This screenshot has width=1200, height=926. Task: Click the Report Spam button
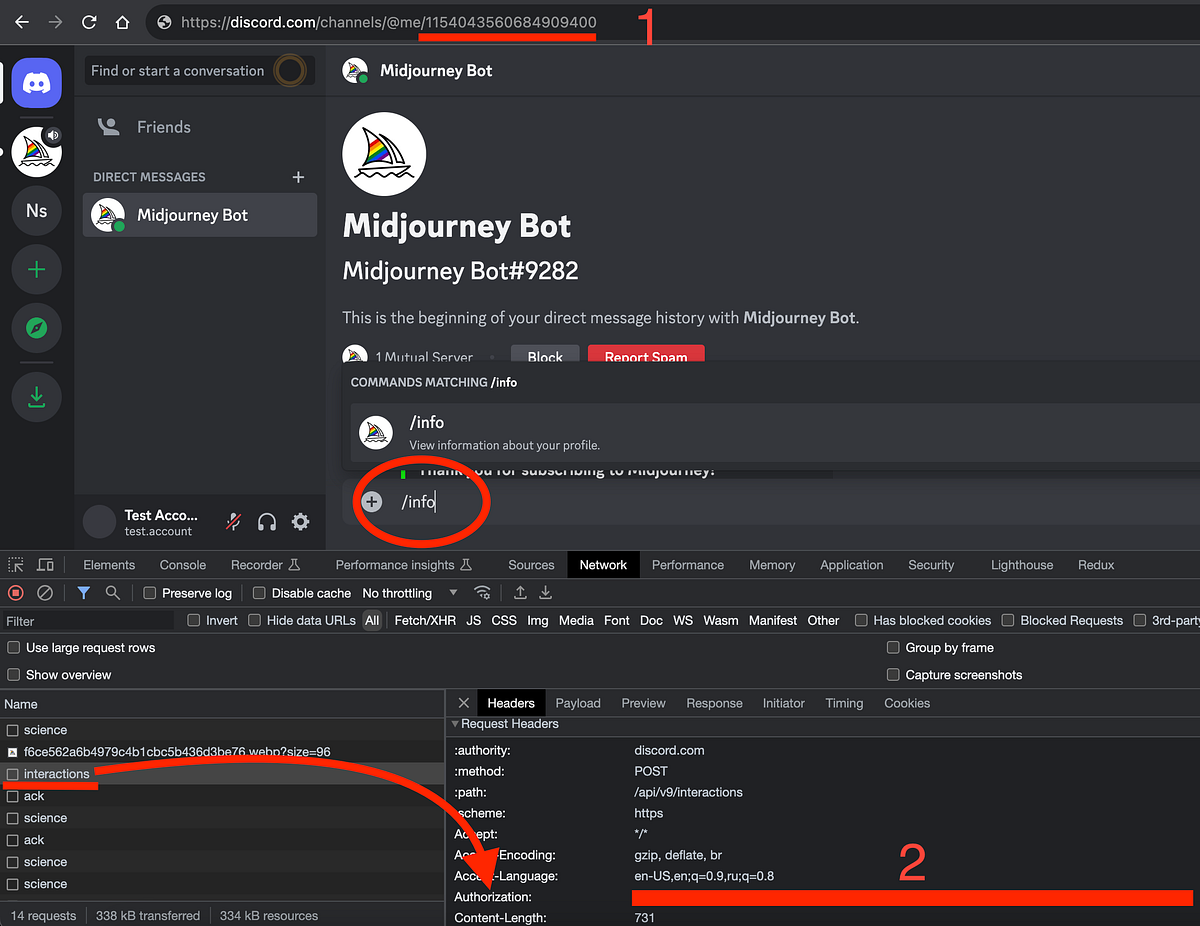click(646, 356)
